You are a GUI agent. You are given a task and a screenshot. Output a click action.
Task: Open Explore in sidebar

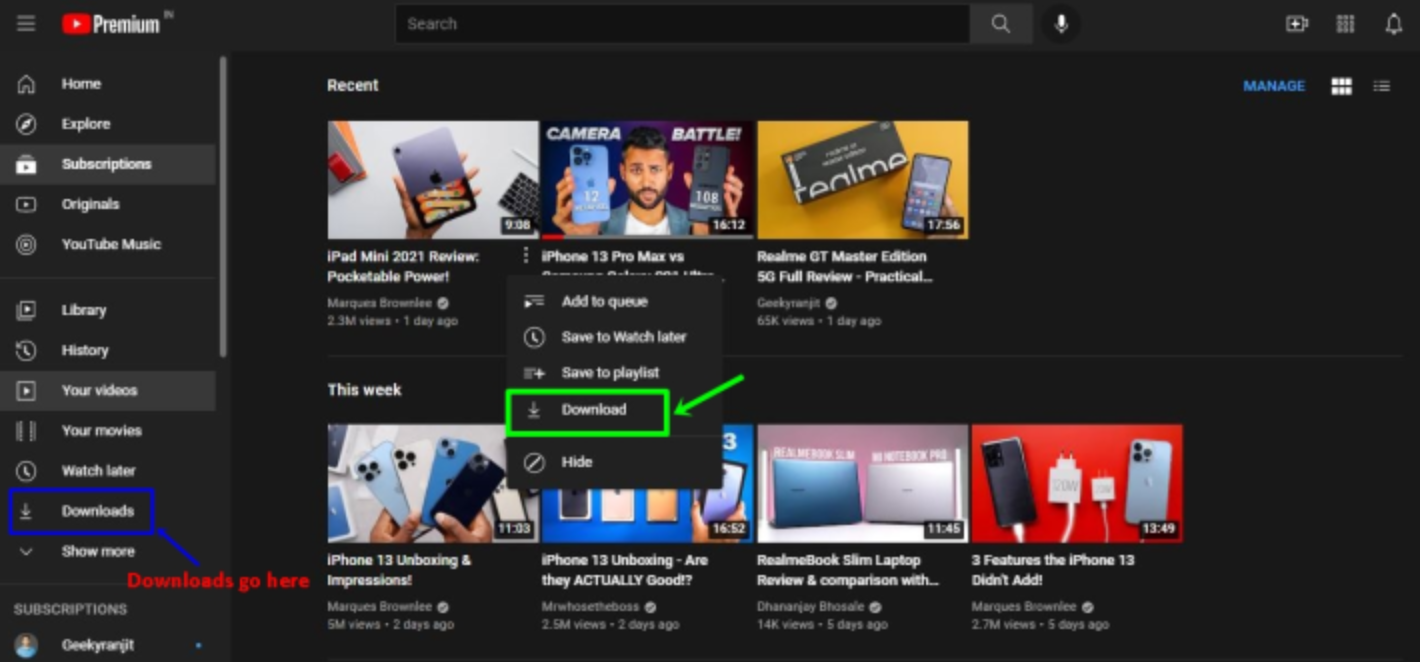[x=108, y=124]
